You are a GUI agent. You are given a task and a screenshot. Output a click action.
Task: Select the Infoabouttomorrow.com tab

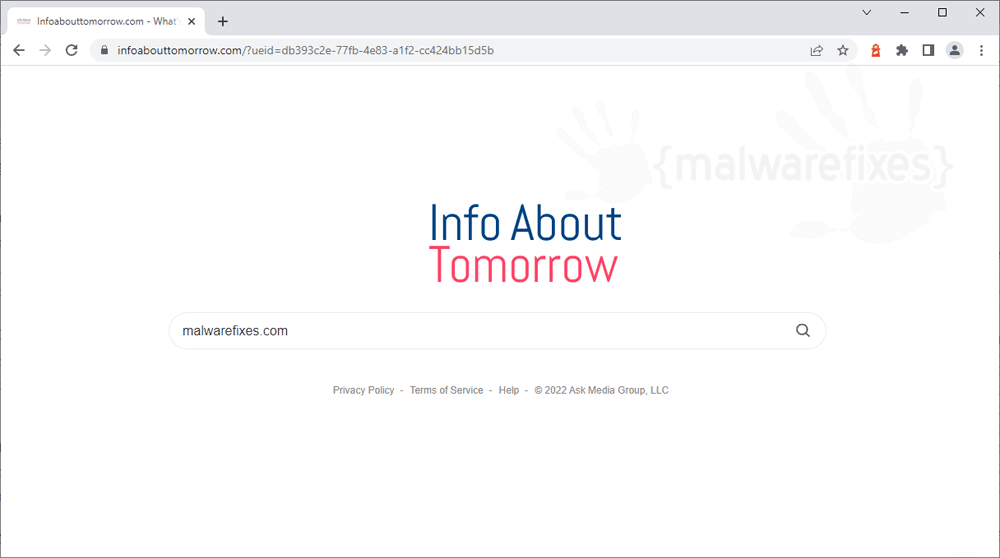[x=107, y=21]
